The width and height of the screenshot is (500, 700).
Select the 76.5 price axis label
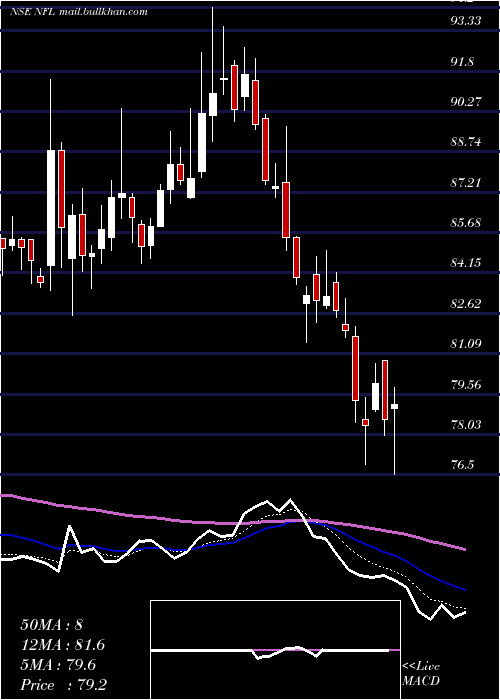[462, 465]
